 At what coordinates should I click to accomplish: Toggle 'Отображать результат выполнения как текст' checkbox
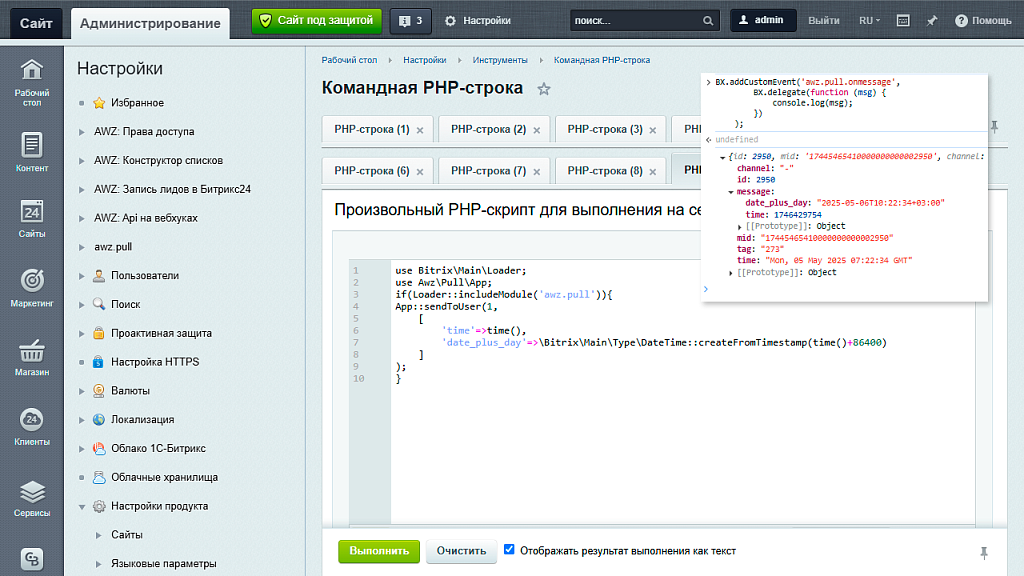(509, 550)
